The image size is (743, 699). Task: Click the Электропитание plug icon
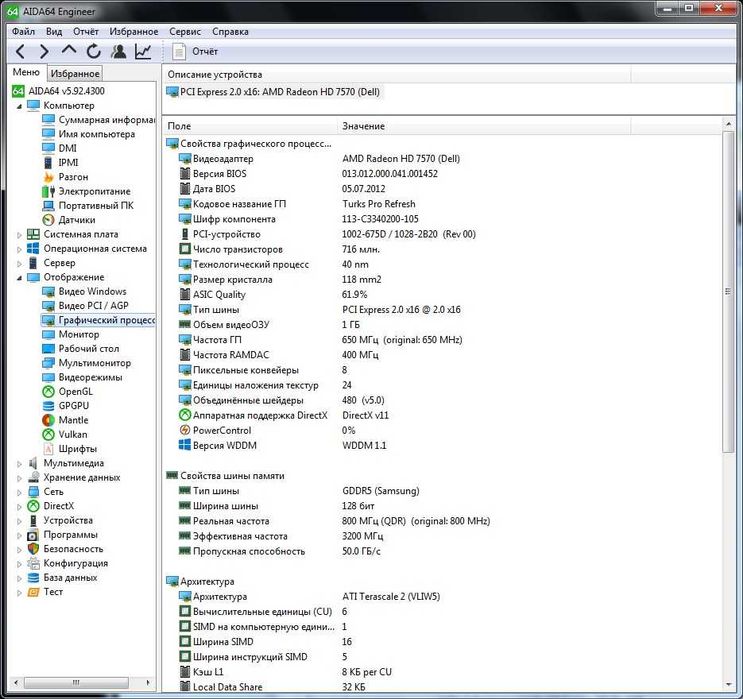pos(48,191)
